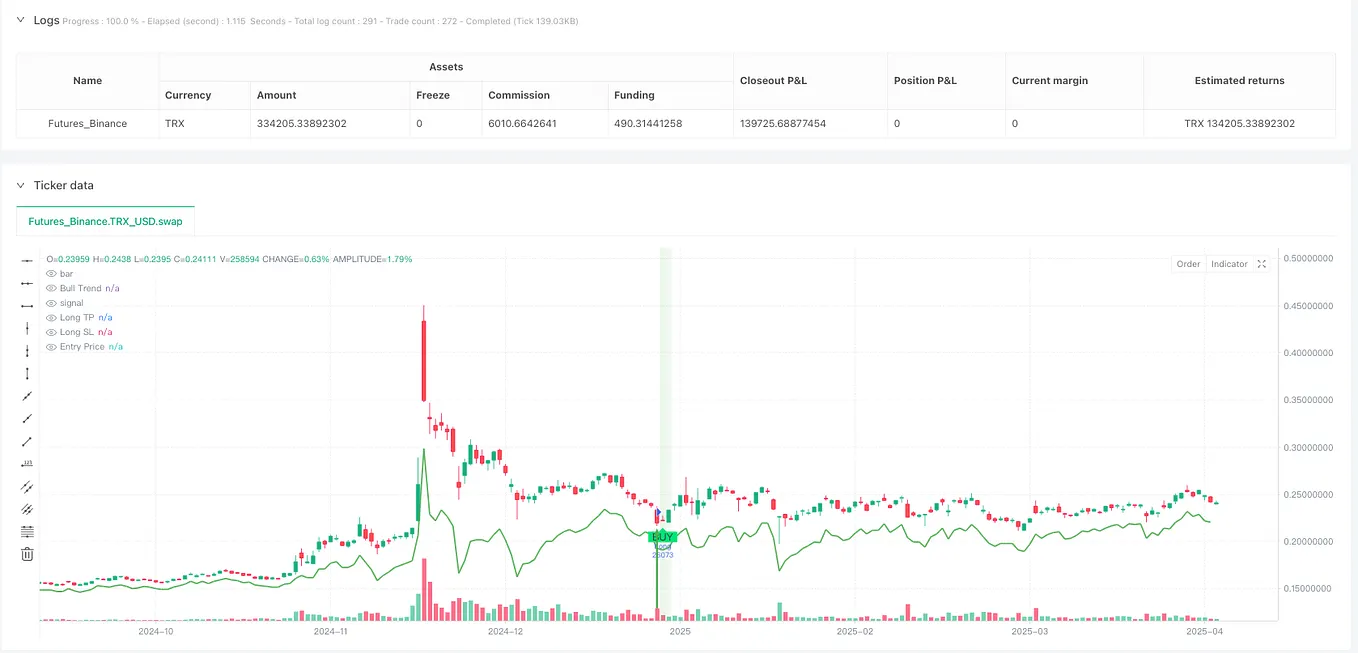Screen dimensions: 1358x653
Task: Select the trend line drawing tool
Action: coord(27,396)
